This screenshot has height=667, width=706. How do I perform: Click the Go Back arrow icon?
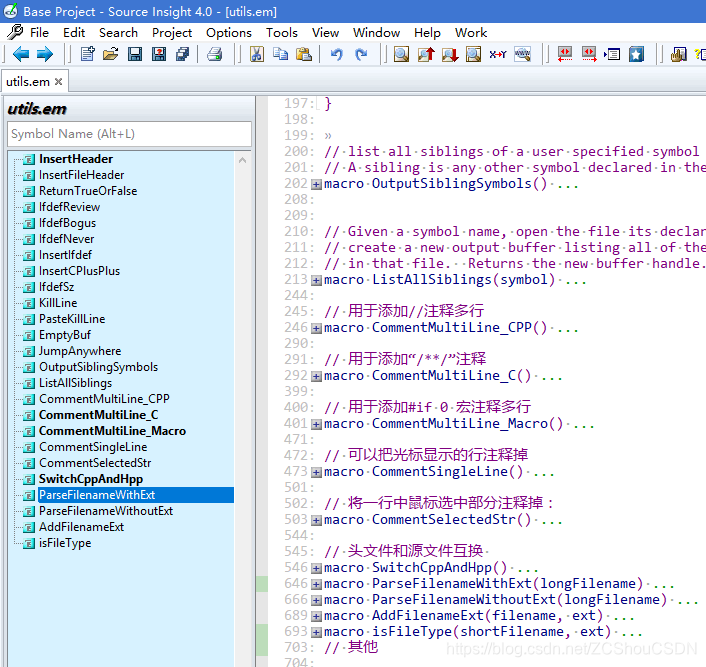(21, 54)
